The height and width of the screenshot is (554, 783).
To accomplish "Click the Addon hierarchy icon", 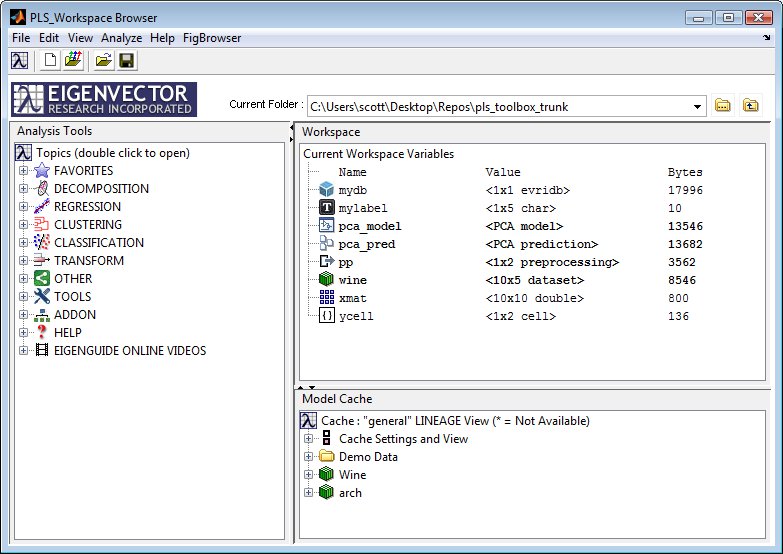I will tap(42, 315).
